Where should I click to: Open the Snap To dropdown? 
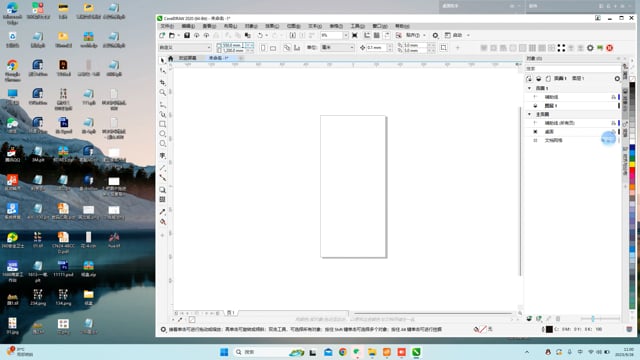click(416, 36)
